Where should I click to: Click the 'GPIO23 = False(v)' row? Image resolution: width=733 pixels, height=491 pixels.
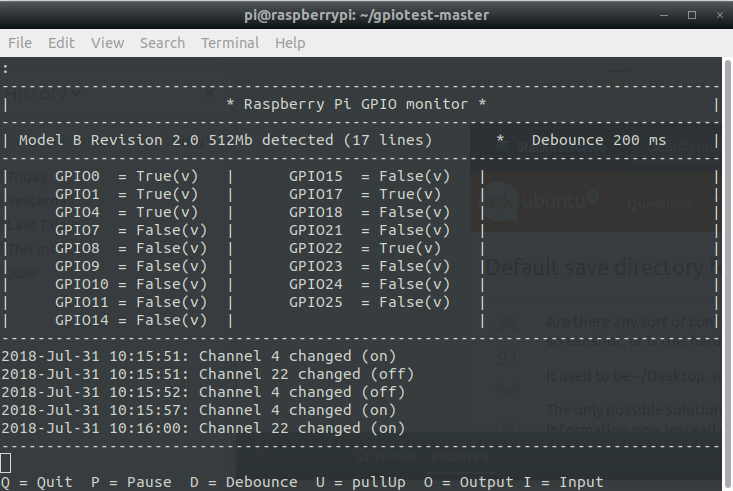[x=369, y=266]
